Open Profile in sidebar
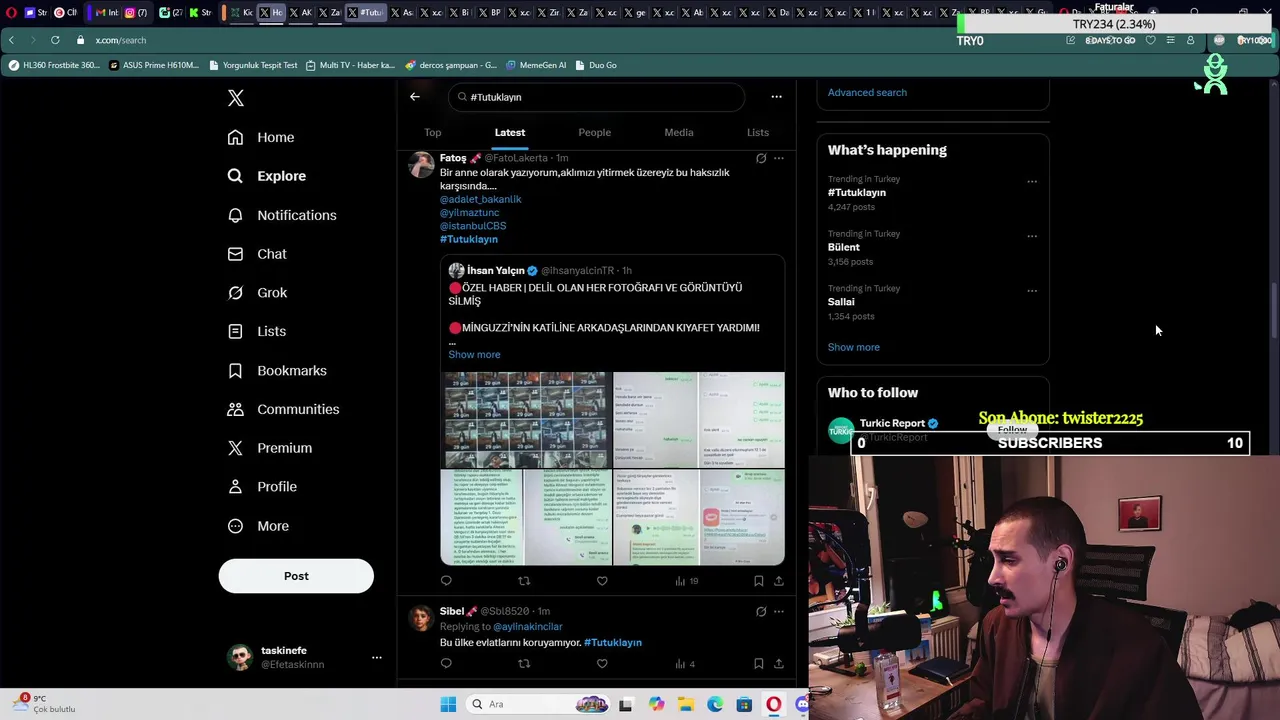The width and height of the screenshot is (1280, 720). coord(262,487)
